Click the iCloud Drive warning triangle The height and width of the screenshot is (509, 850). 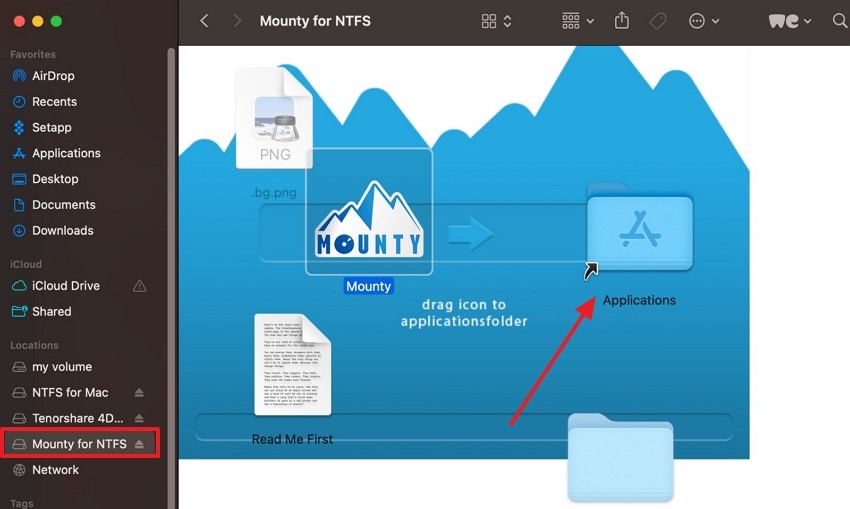pyautogui.click(x=139, y=286)
